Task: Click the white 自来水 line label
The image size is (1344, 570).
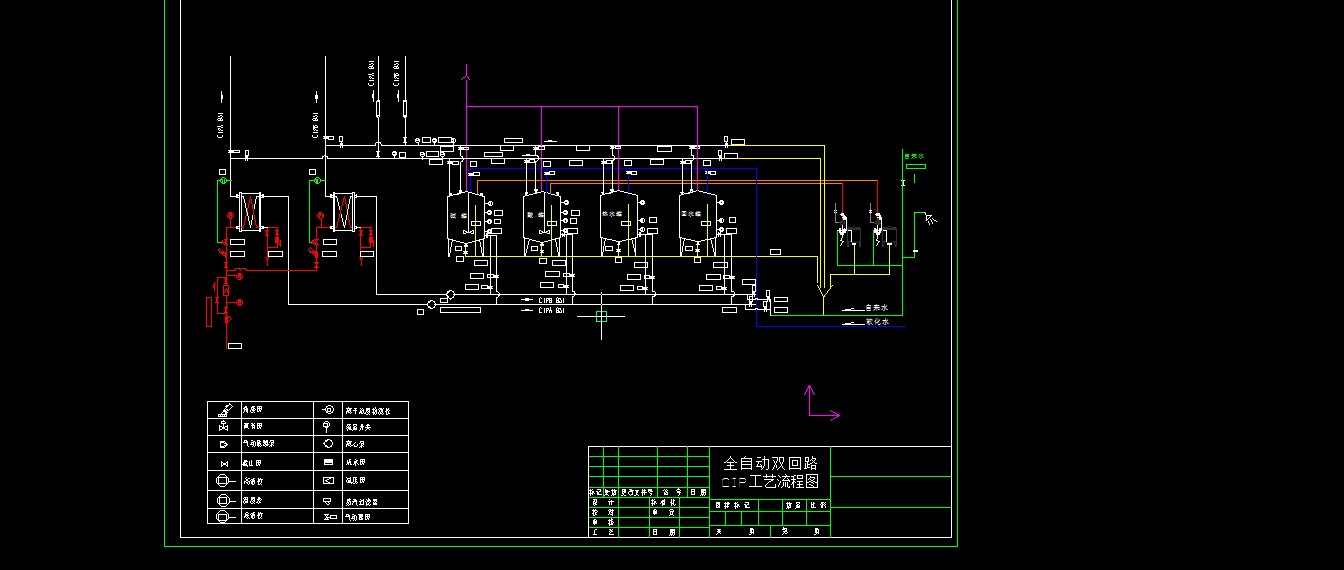Action: pyautogui.click(x=877, y=308)
